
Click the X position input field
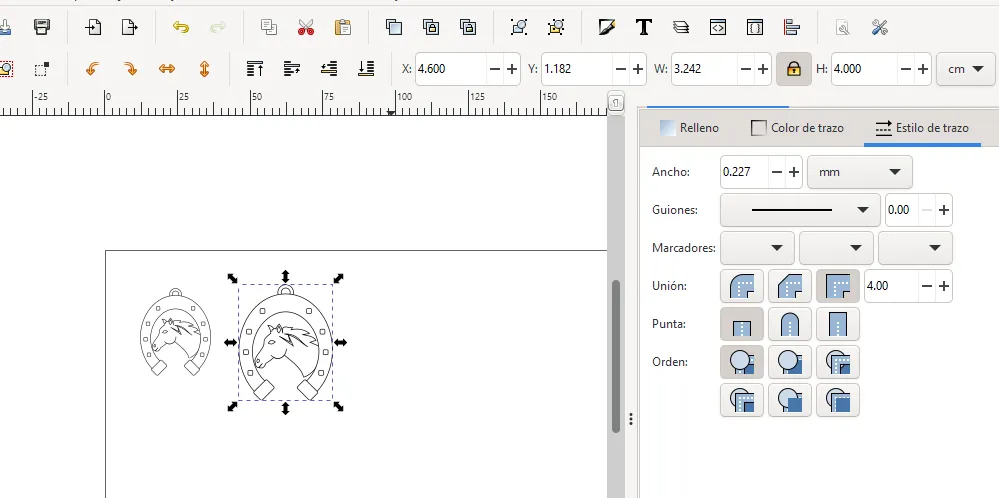pyautogui.click(x=450, y=69)
